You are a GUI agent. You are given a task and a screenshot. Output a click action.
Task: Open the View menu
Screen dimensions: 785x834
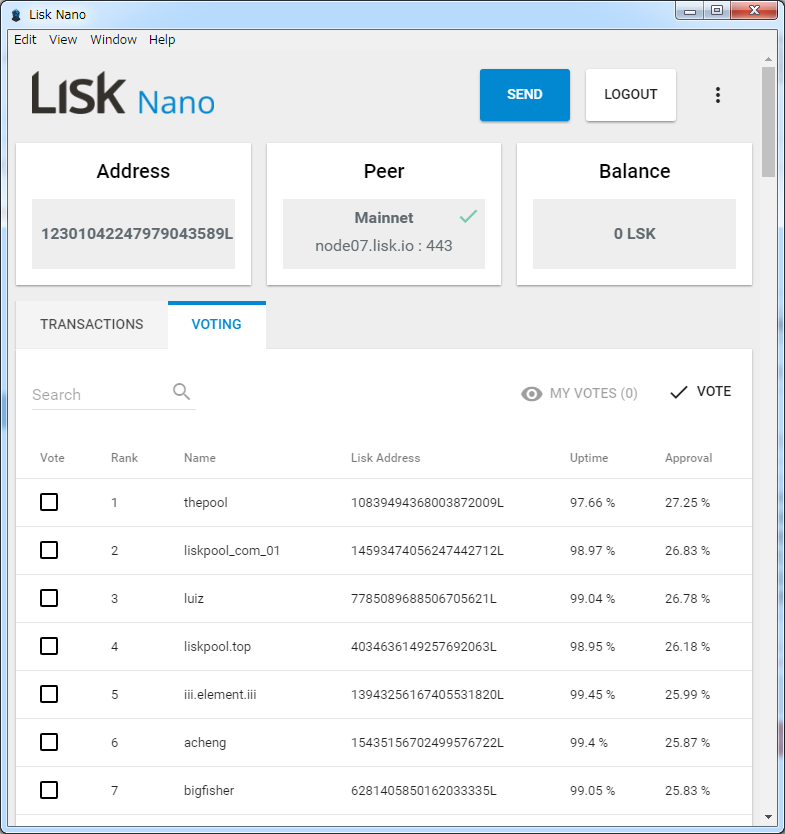63,40
